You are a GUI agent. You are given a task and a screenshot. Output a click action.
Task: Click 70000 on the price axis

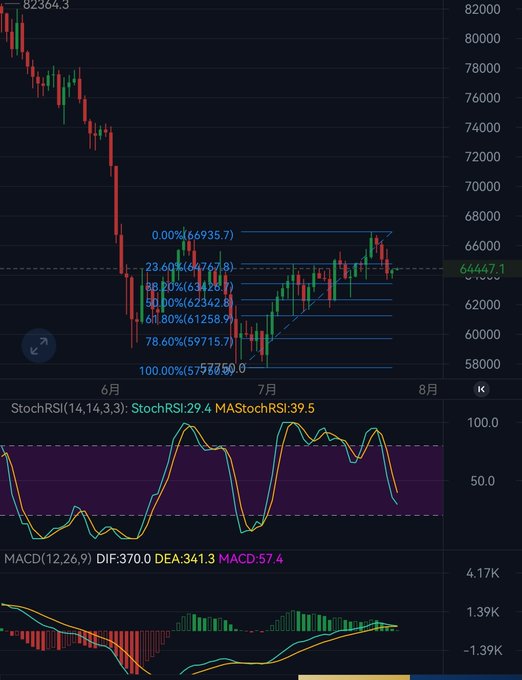[482, 186]
